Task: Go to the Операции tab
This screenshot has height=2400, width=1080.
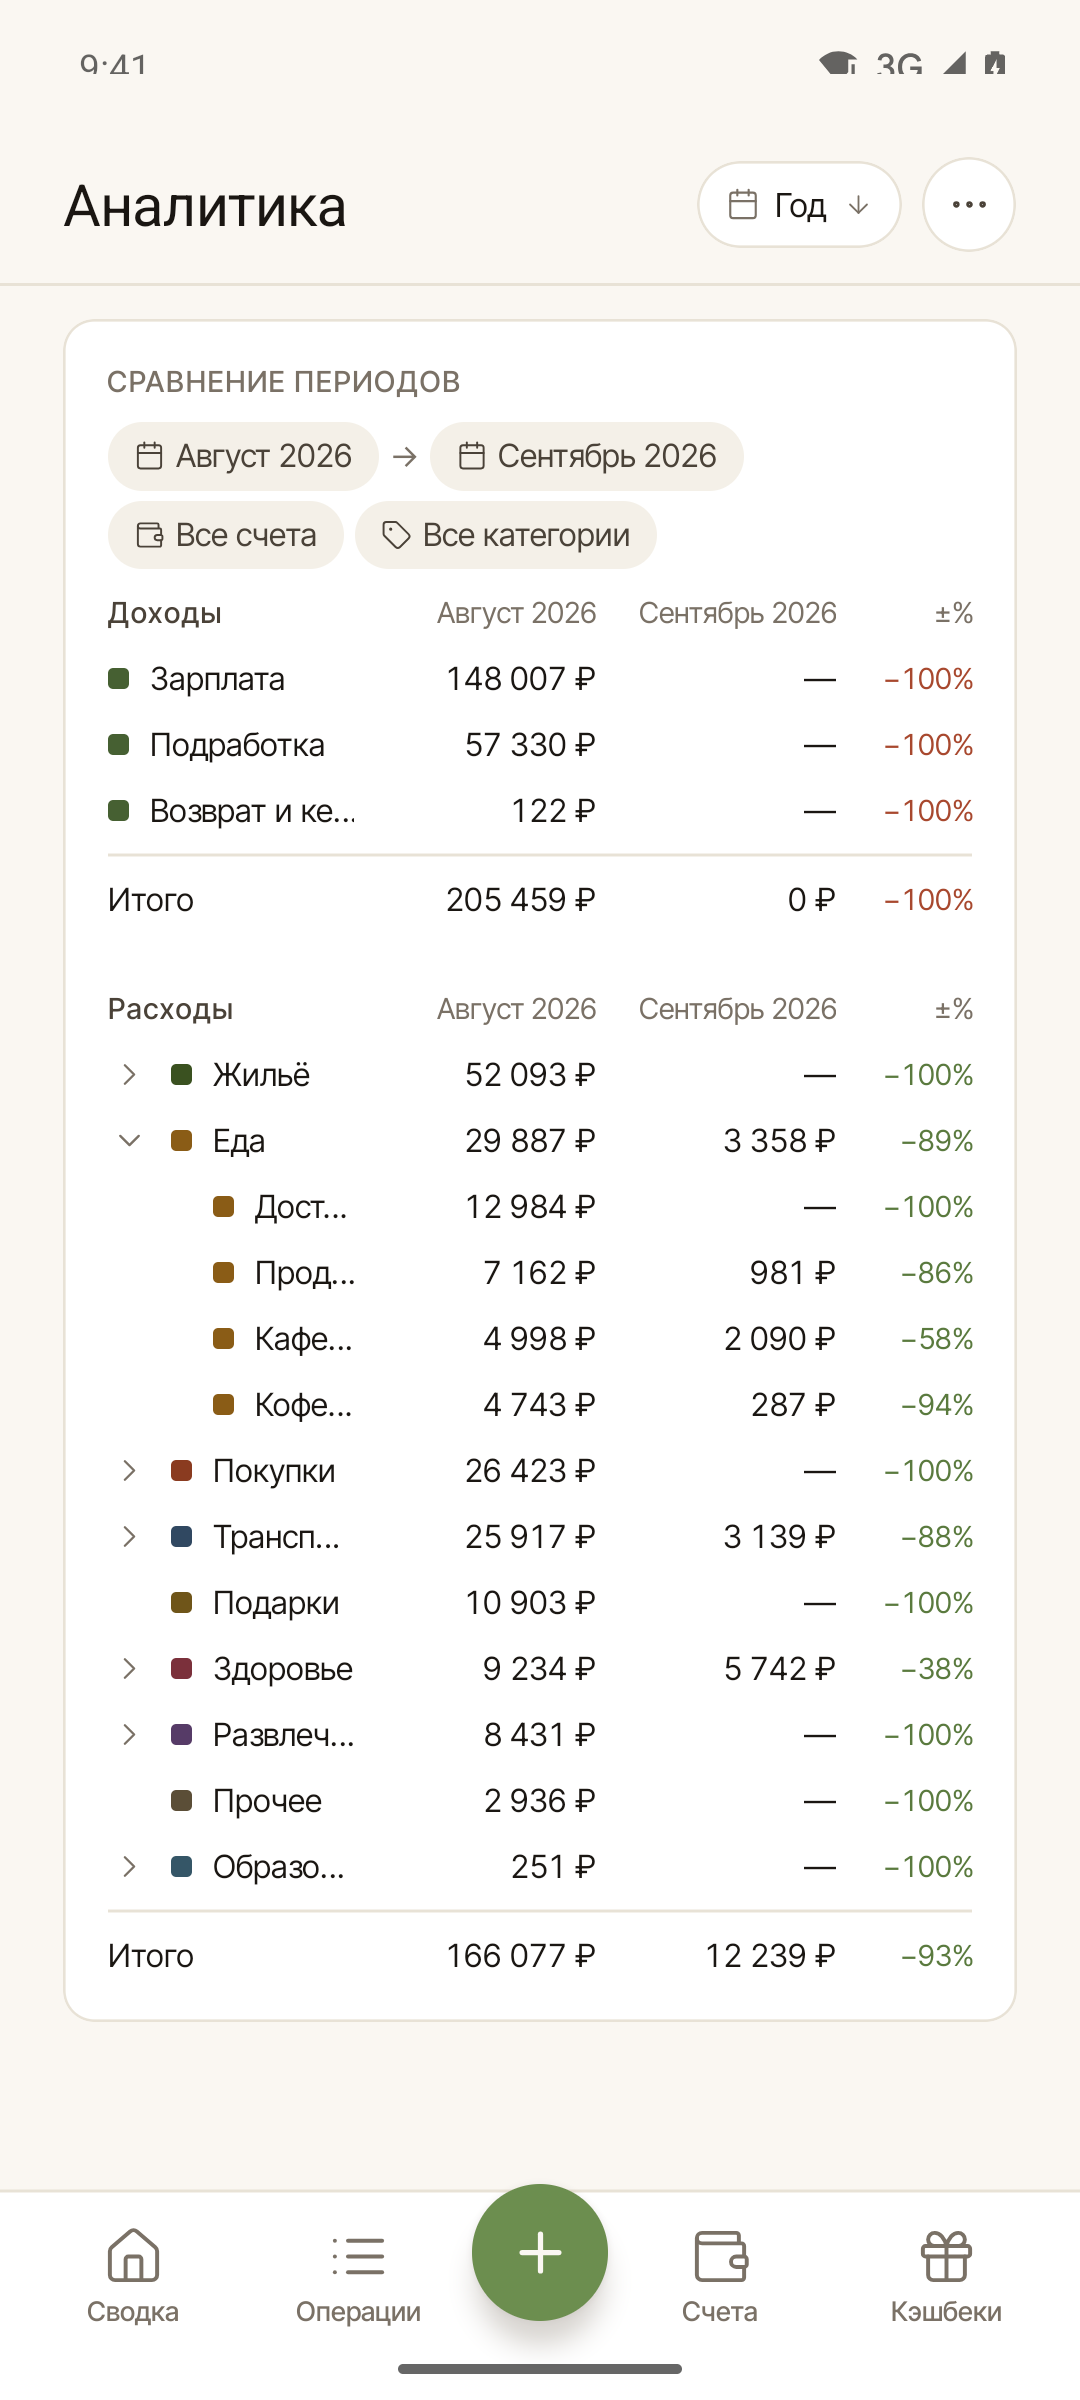Action: tap(358, 2275)
